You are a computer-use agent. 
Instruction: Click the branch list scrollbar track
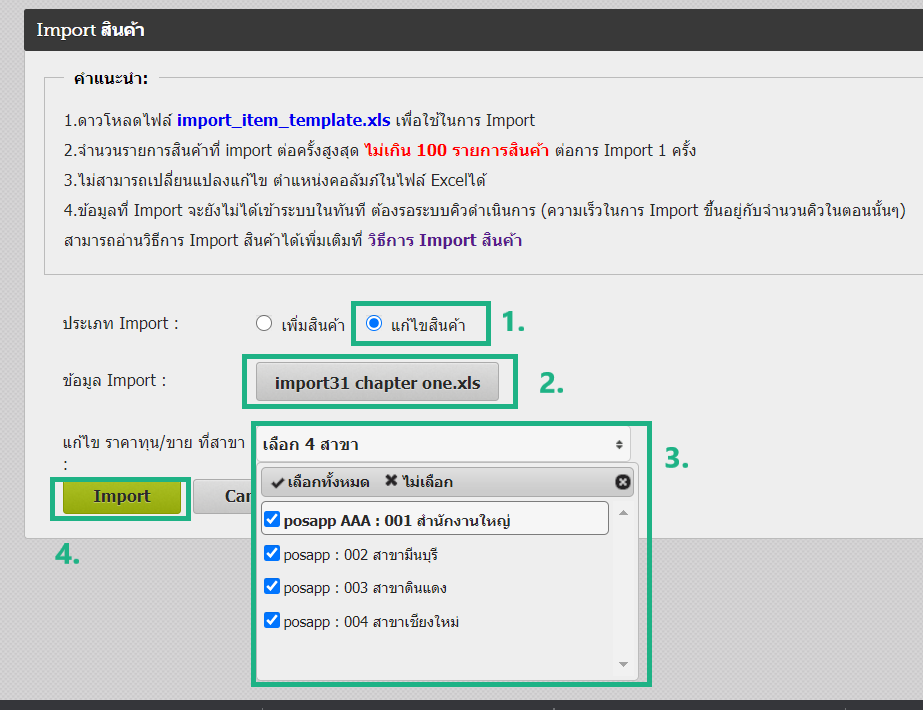(x=623, y=590)
